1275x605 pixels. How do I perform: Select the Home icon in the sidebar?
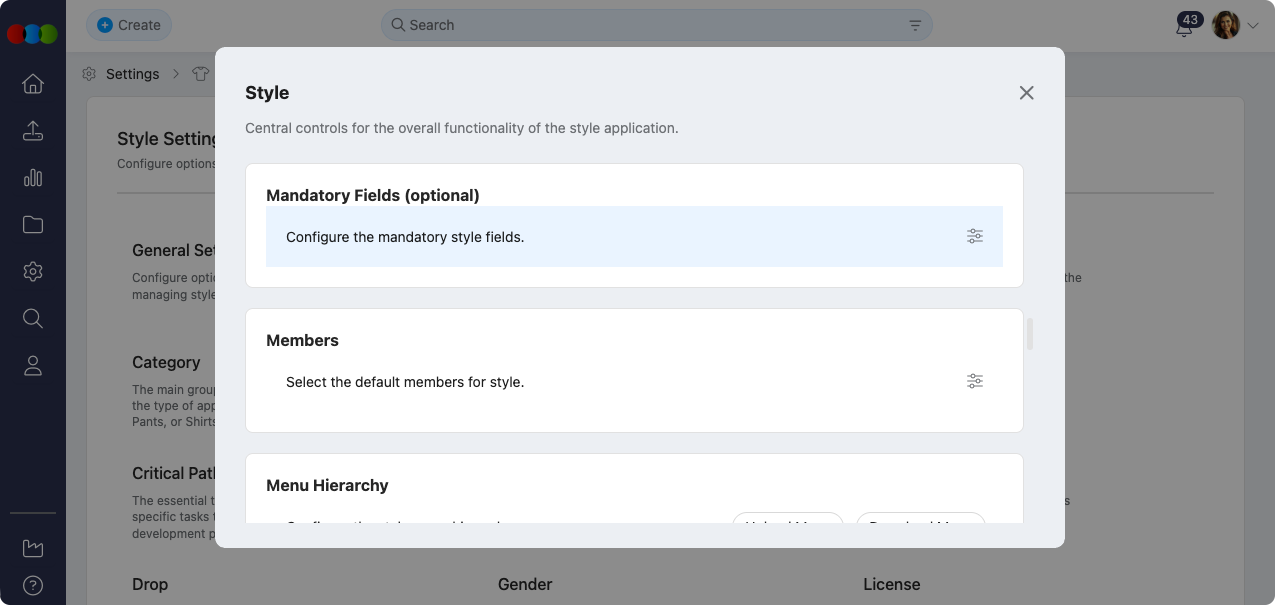[33, 84]
